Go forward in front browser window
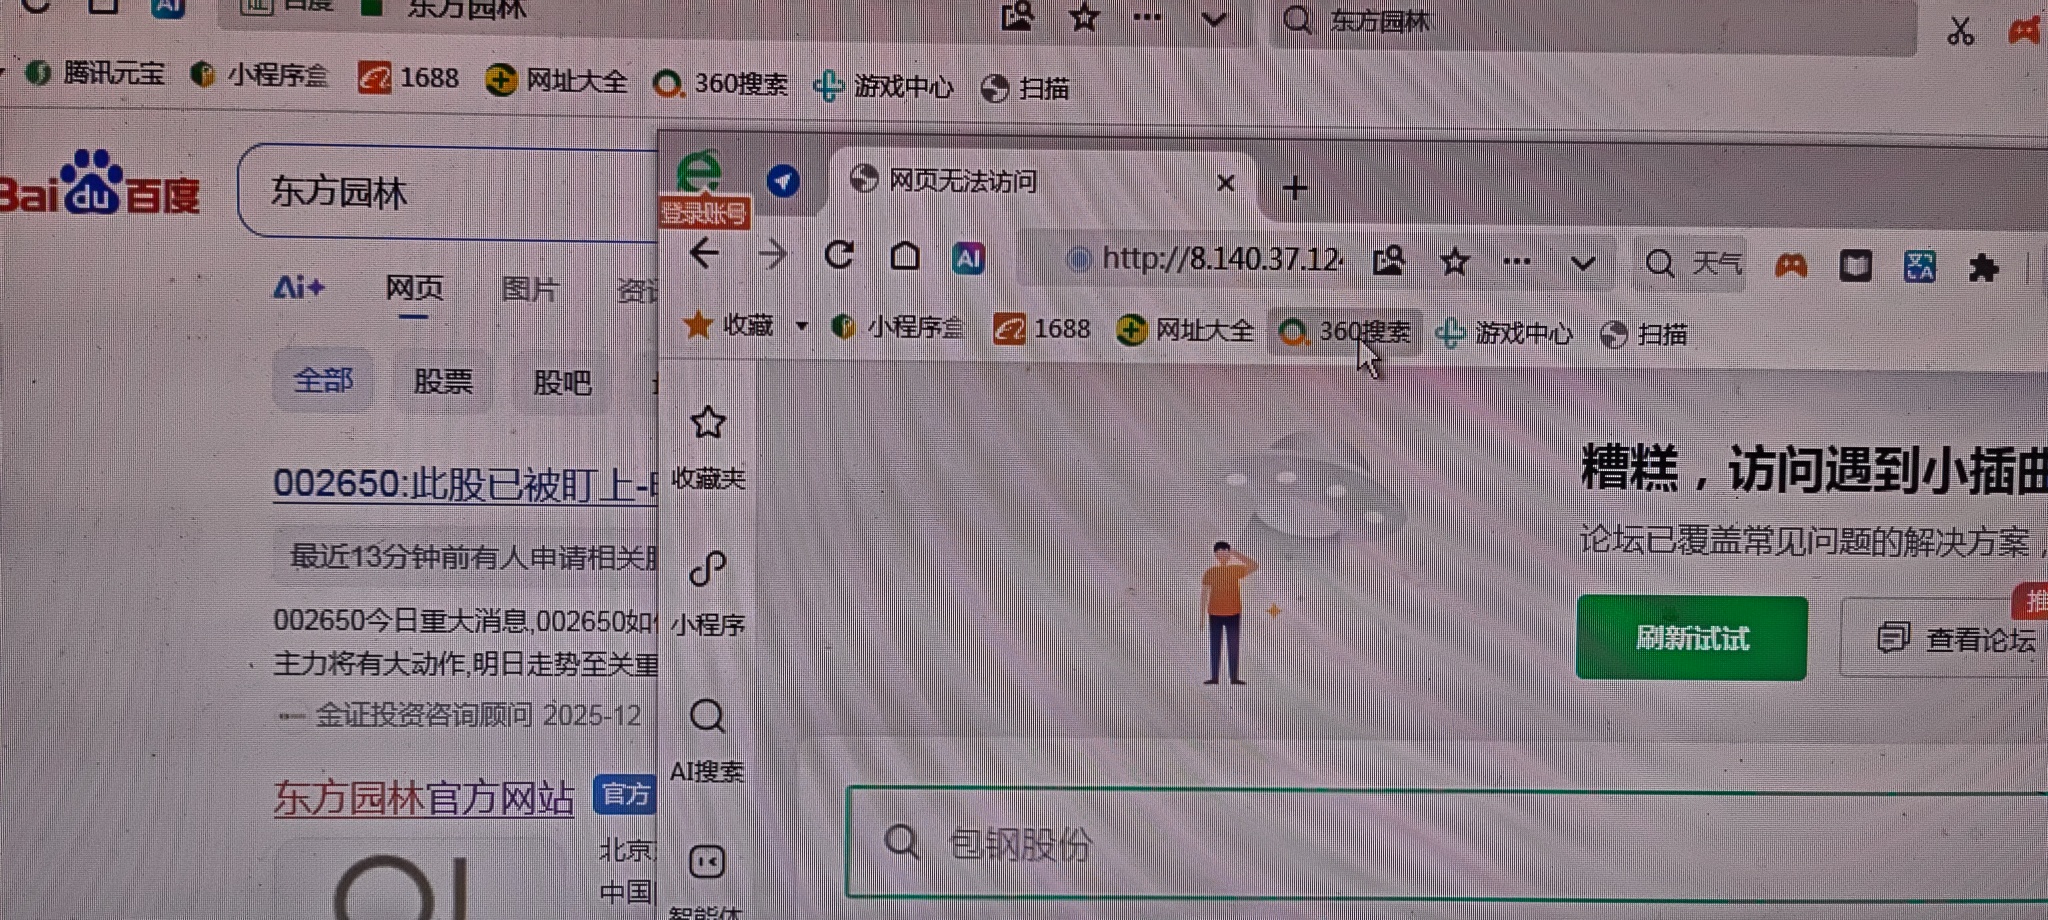 click(x=772, y=255)
